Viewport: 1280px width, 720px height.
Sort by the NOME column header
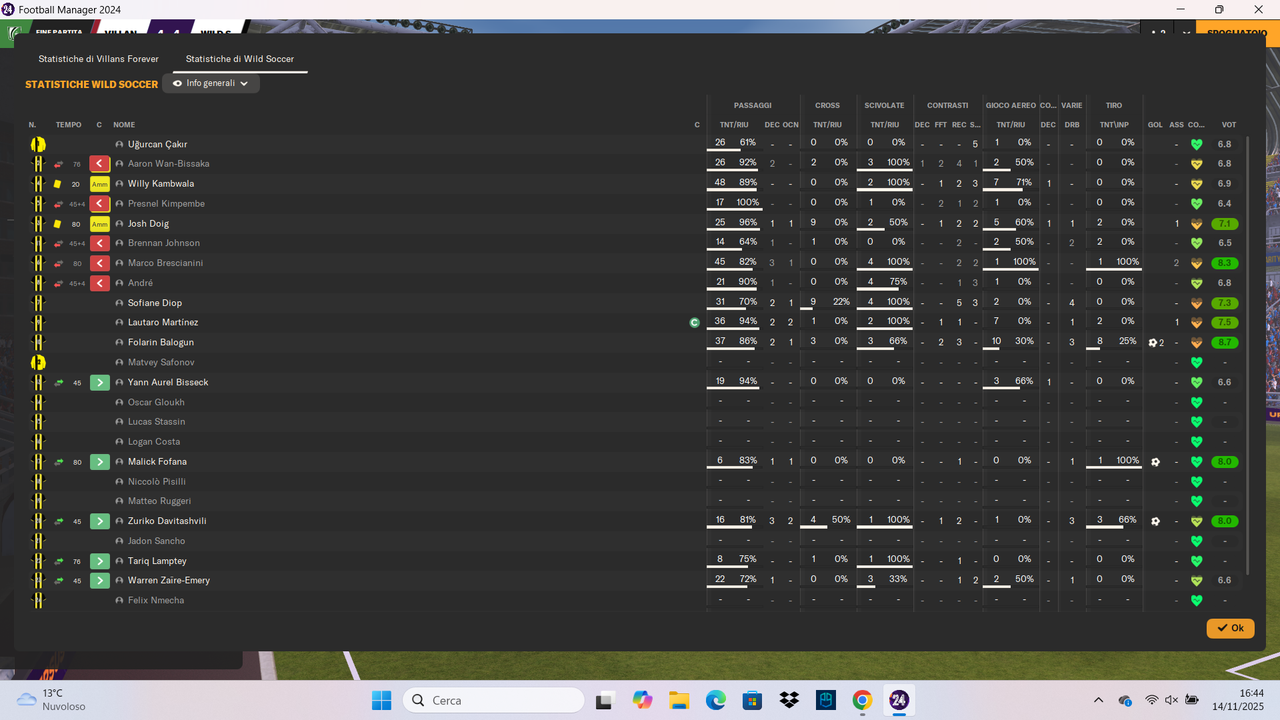coord(124,125)
